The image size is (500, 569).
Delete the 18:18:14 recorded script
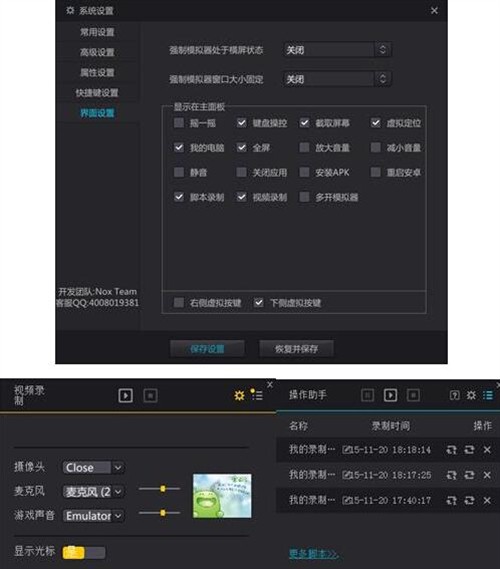pyautogui.click(x=487, y=450)
